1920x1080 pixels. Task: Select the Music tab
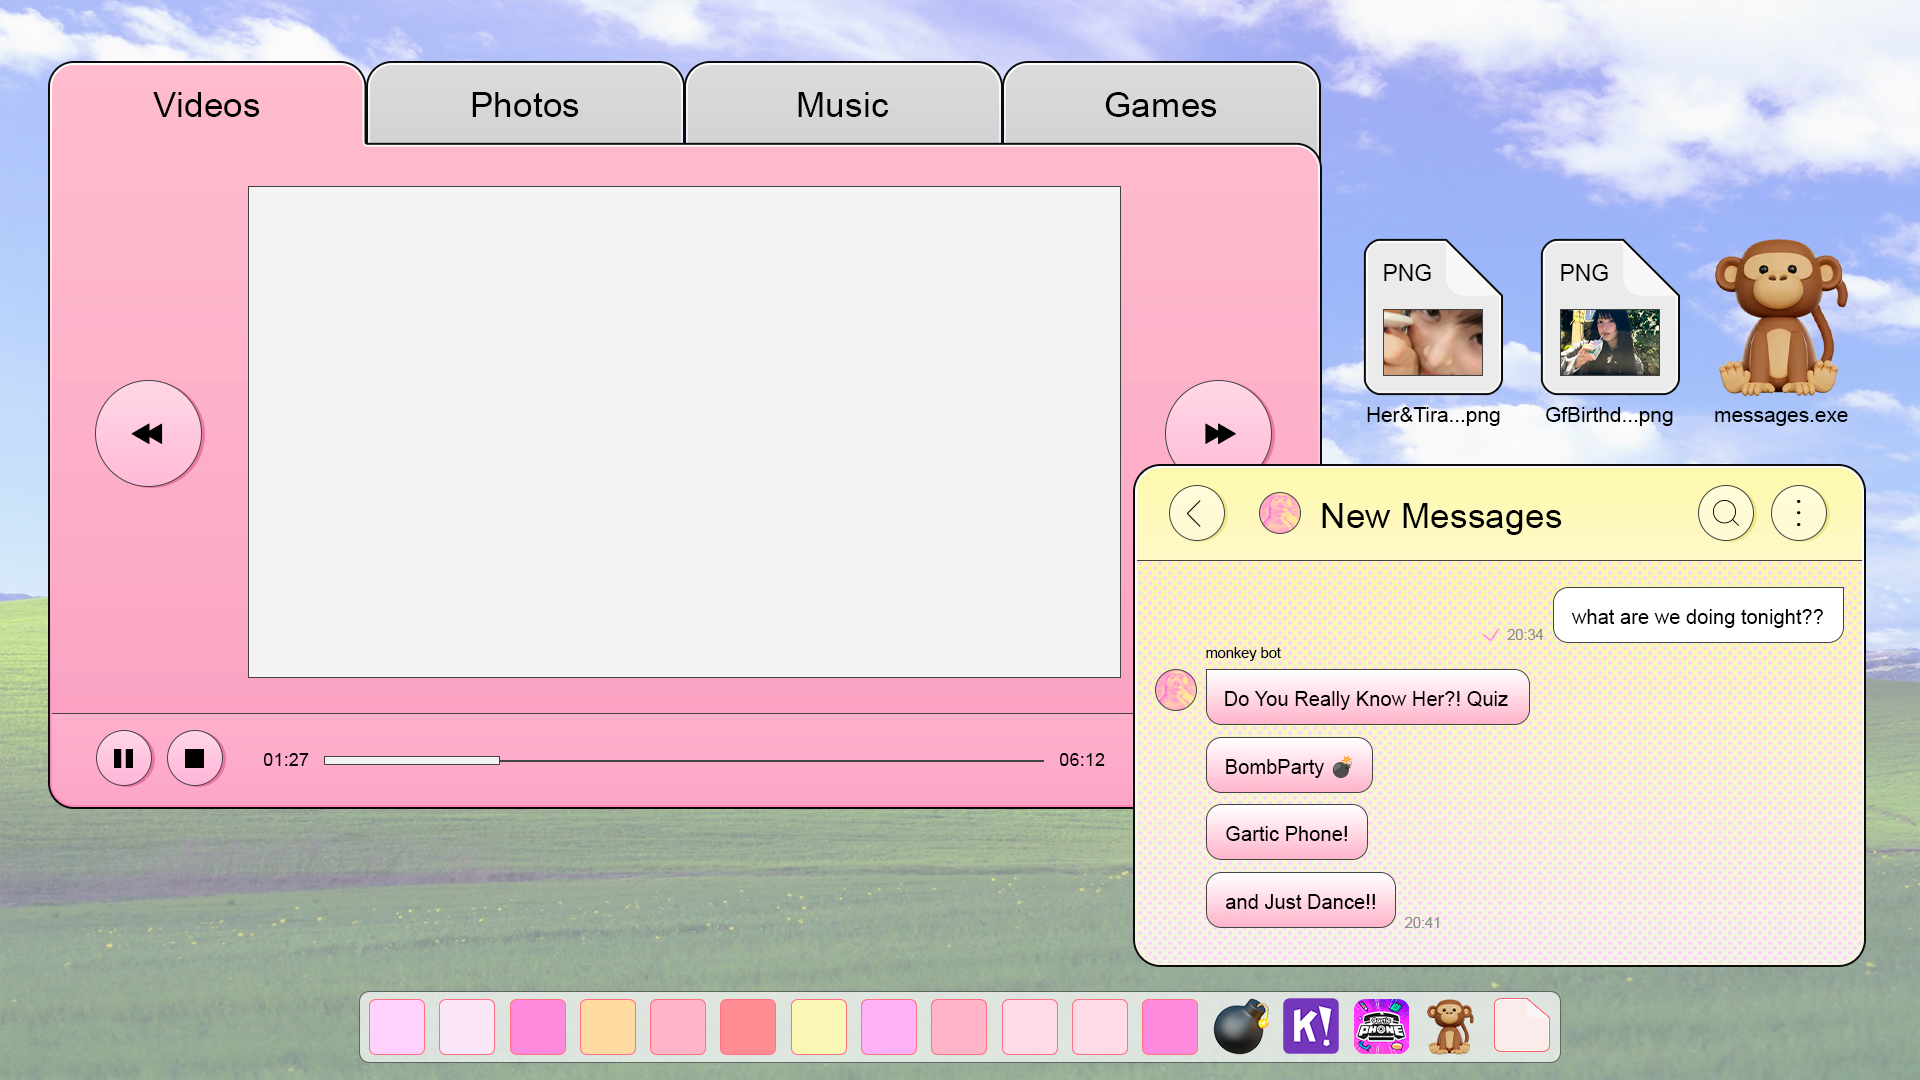point(842,105)
